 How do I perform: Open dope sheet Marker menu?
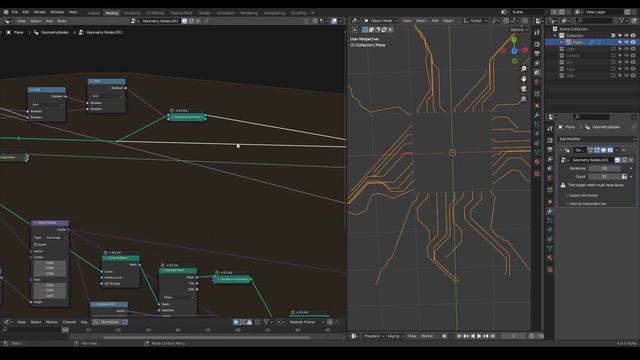click(x=51, y=322)
